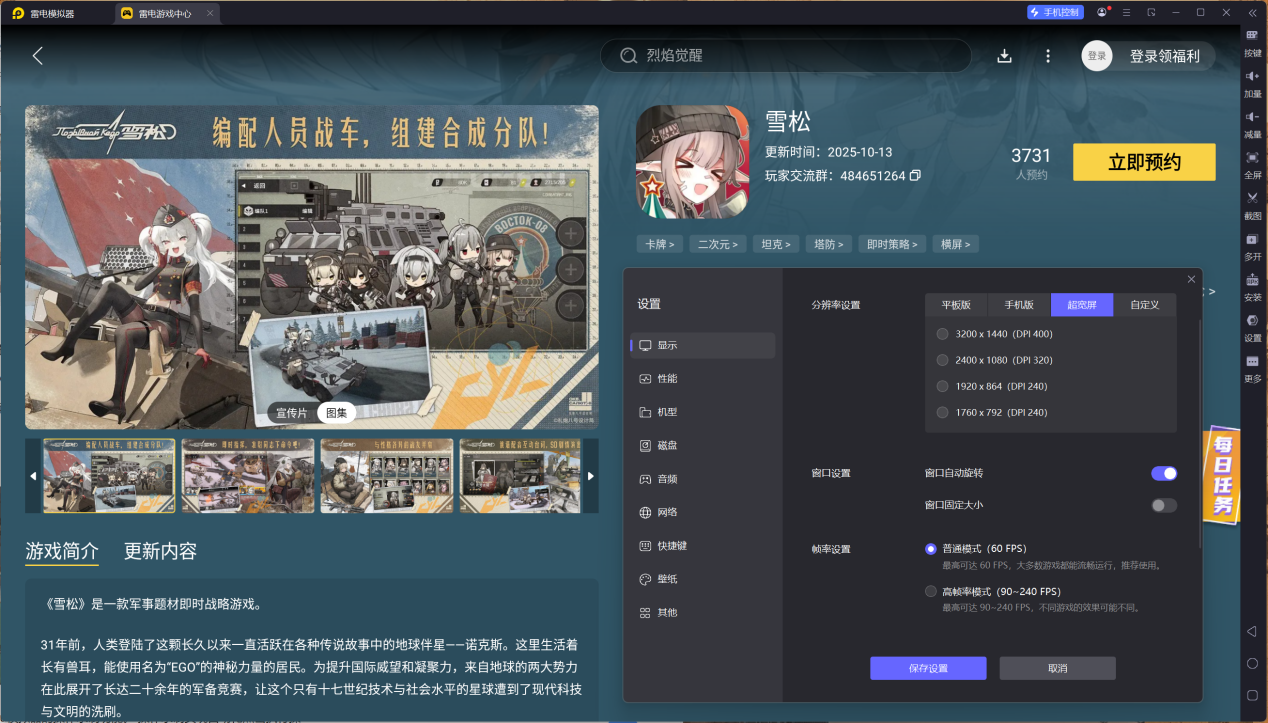Select the 高帧率模式 frame rate option
This screenshot has width=1268, height=723.
coord(929,591)
